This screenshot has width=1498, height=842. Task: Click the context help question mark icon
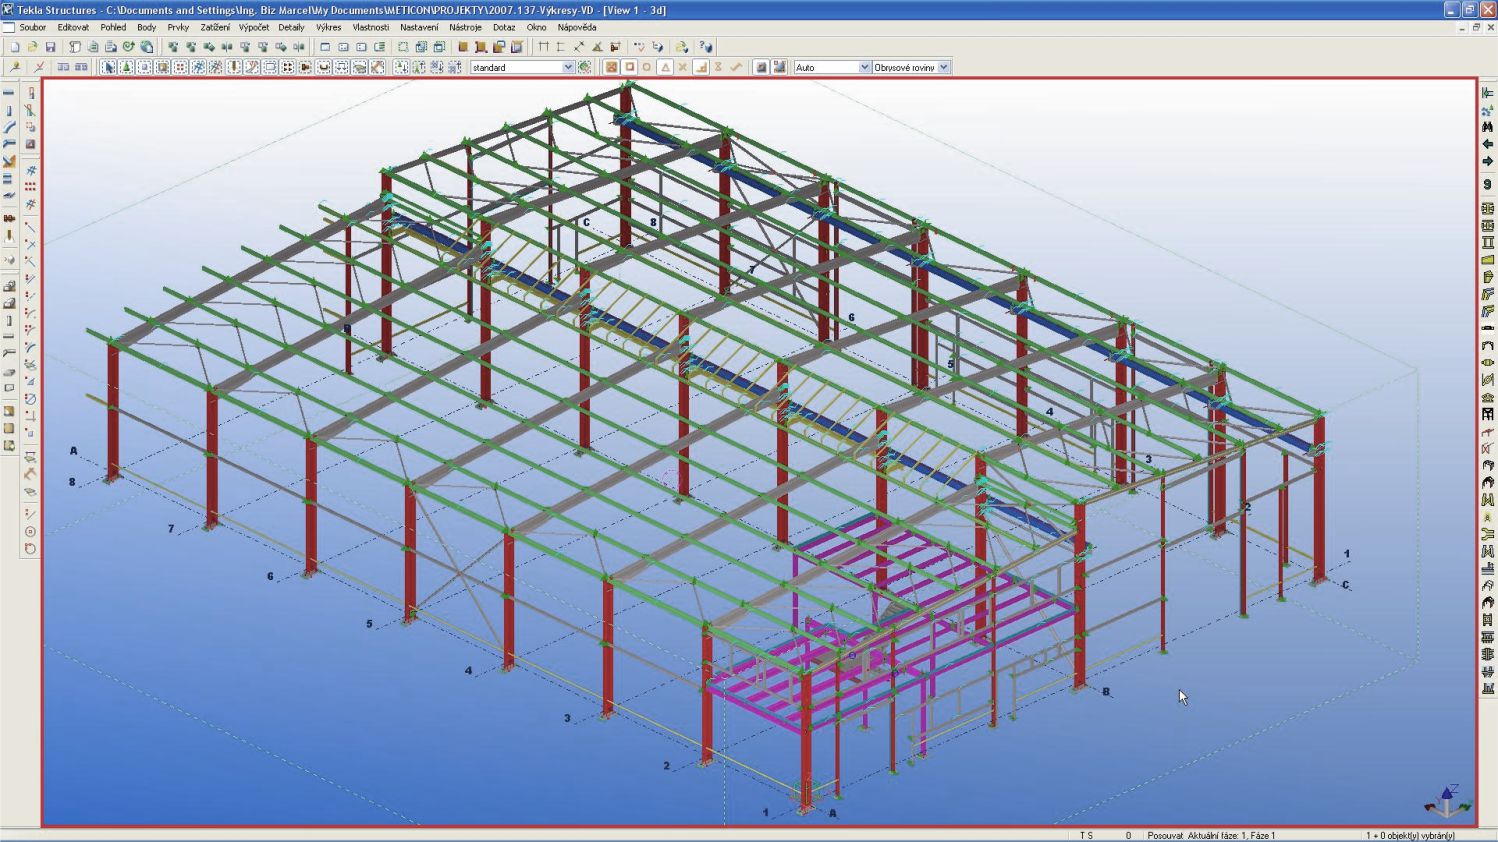706,47
